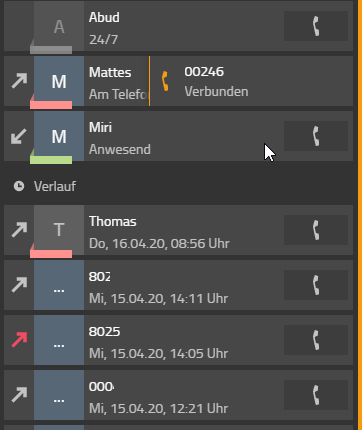Dial Thomas from call history
Image resolution: width=362 pixels, height=430 pixels.
(x=316, y=230)
